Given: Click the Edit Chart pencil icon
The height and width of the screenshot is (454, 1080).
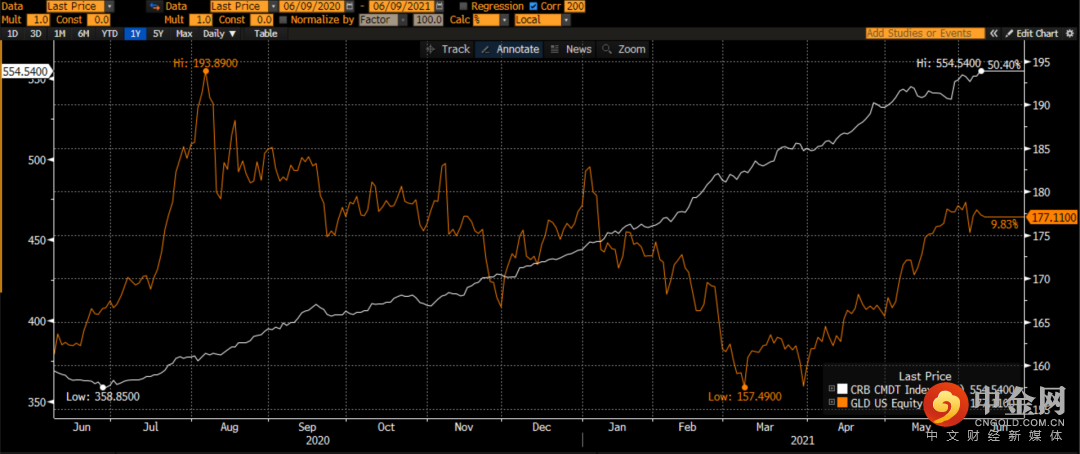Looking at the screenshot, I should pyautogui.click(x=1009, y=33).
